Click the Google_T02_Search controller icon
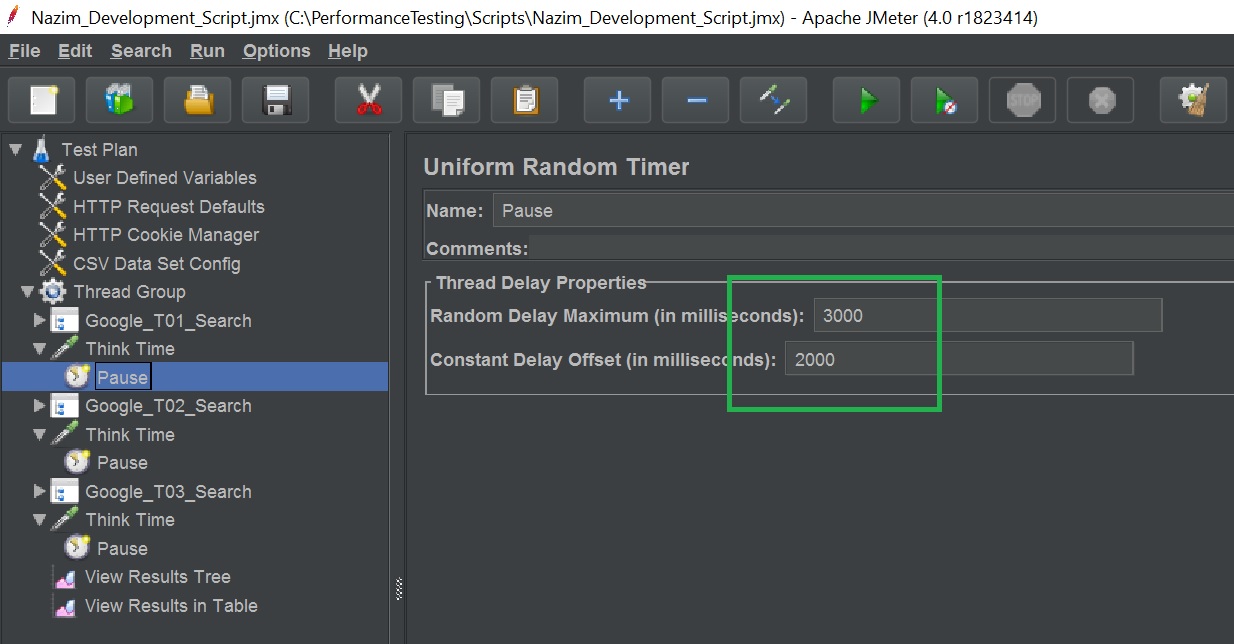The height and width of the screenshot is (644, 1234). click(x=65, y=406)
